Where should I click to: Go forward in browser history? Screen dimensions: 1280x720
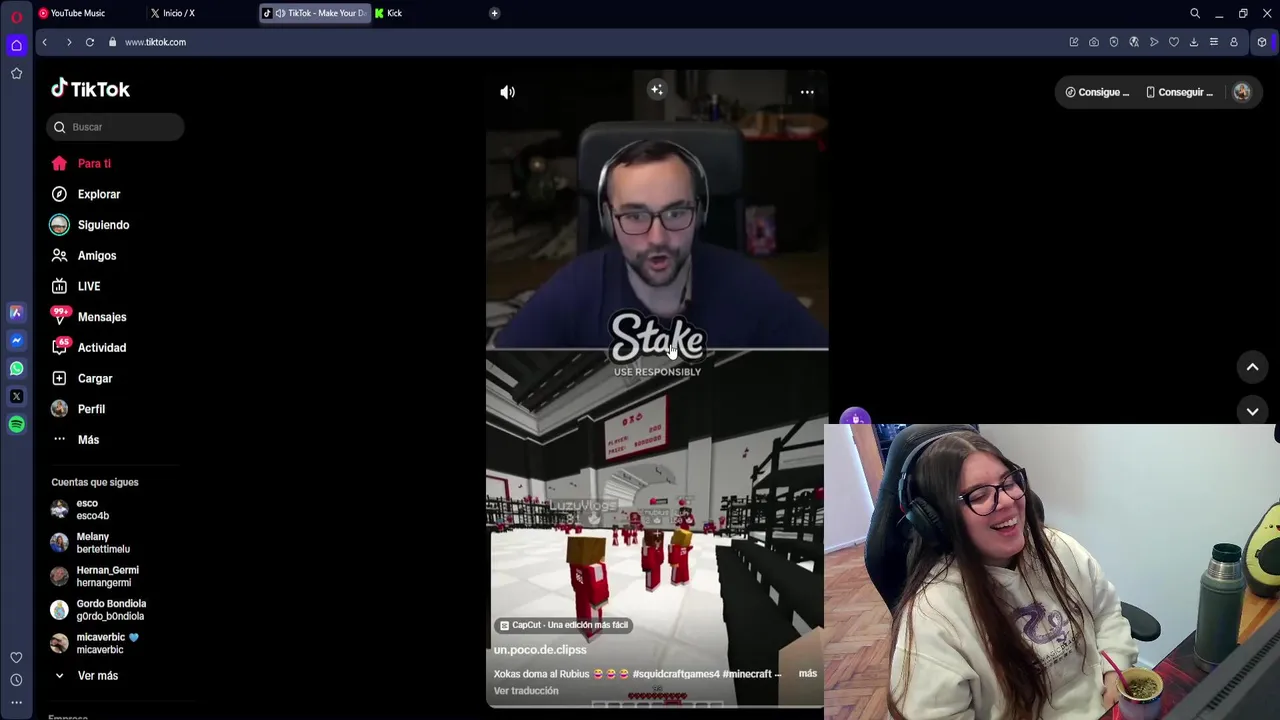(x=68, y=42)
